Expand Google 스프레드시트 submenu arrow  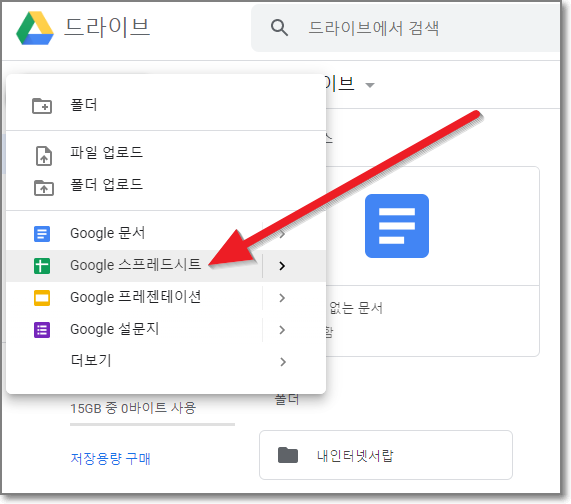pyautogui.click(x=282, y=266)
